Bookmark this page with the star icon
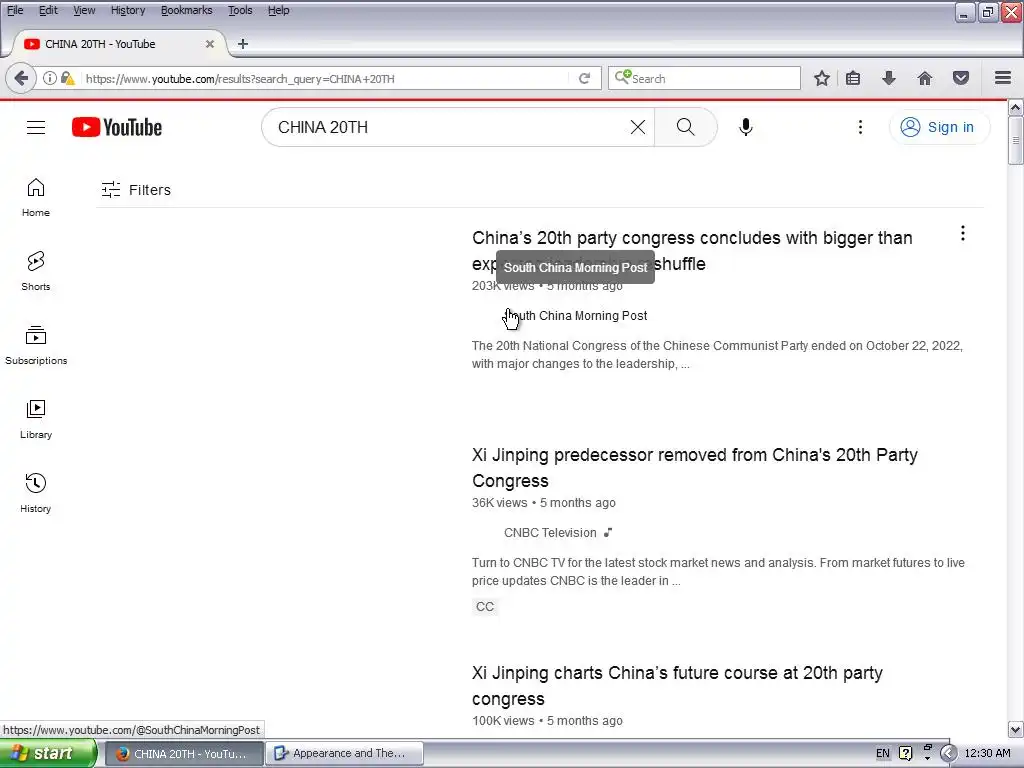 822,78
